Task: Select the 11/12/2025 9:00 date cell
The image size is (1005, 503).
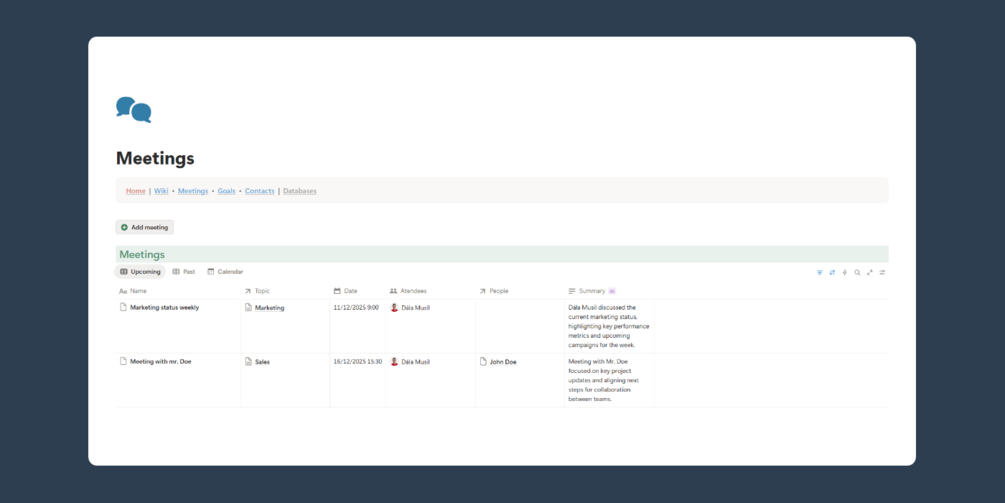Action: coord(358,326)
